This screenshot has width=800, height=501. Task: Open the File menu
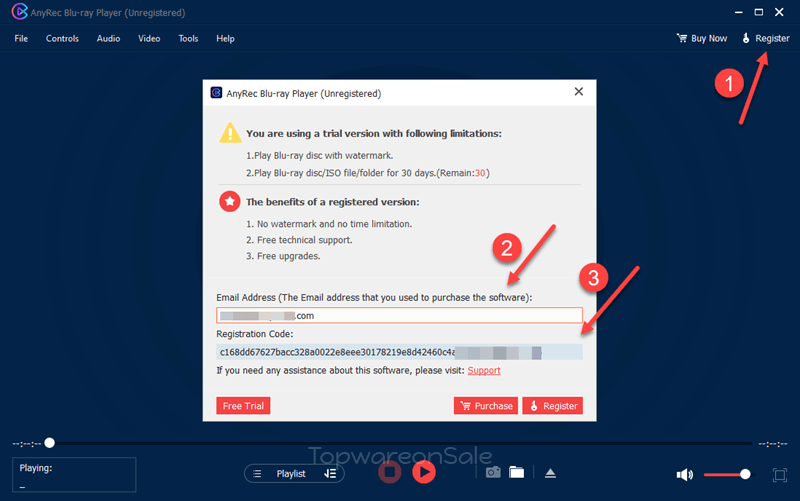(21, 39)
